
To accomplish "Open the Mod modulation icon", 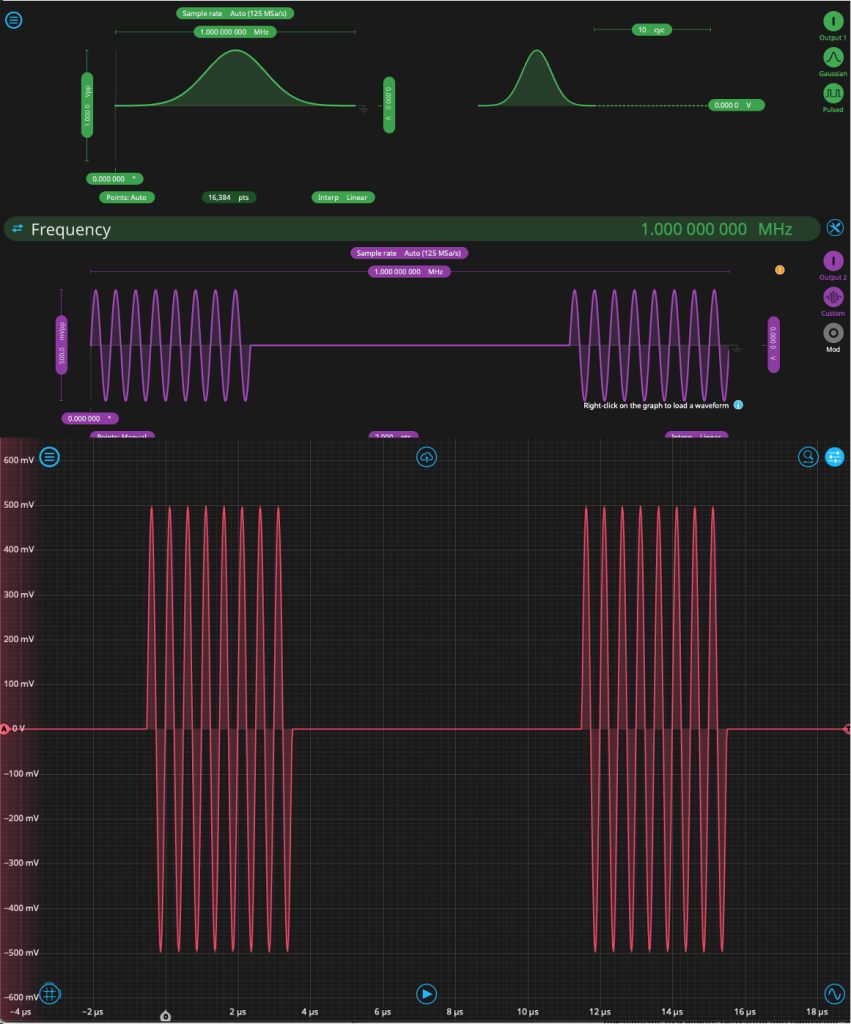I will click(x=833, y=333).
